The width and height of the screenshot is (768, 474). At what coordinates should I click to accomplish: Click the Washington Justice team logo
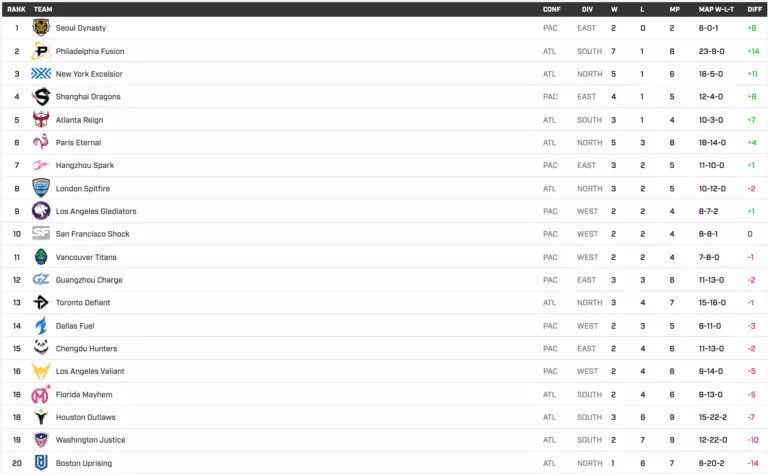coord(41,439)
